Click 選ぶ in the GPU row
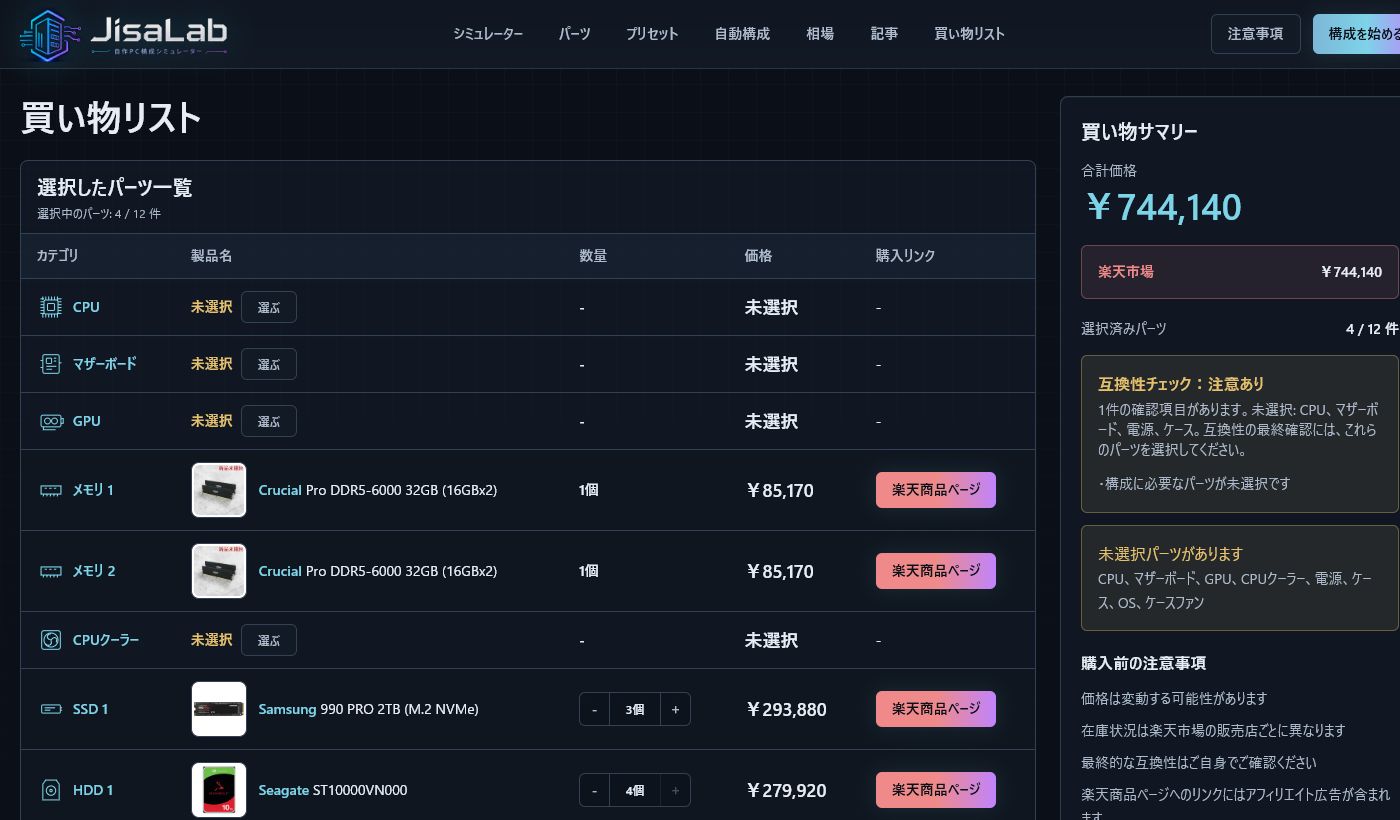The image size is (1400, 820). pyautogui.click(x=269, y=421)
